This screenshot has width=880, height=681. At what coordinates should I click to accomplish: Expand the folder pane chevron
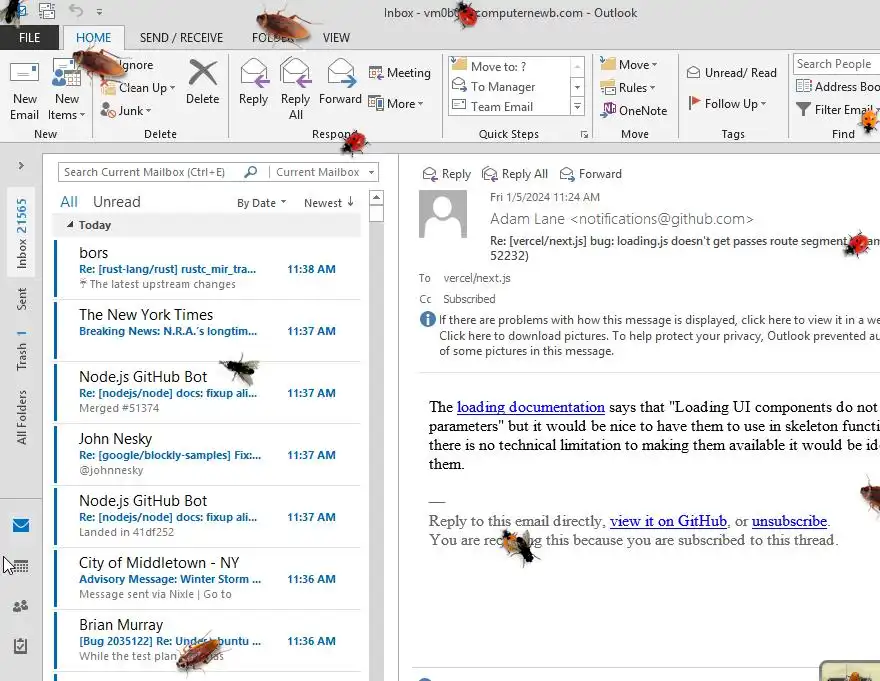[21, 166]
